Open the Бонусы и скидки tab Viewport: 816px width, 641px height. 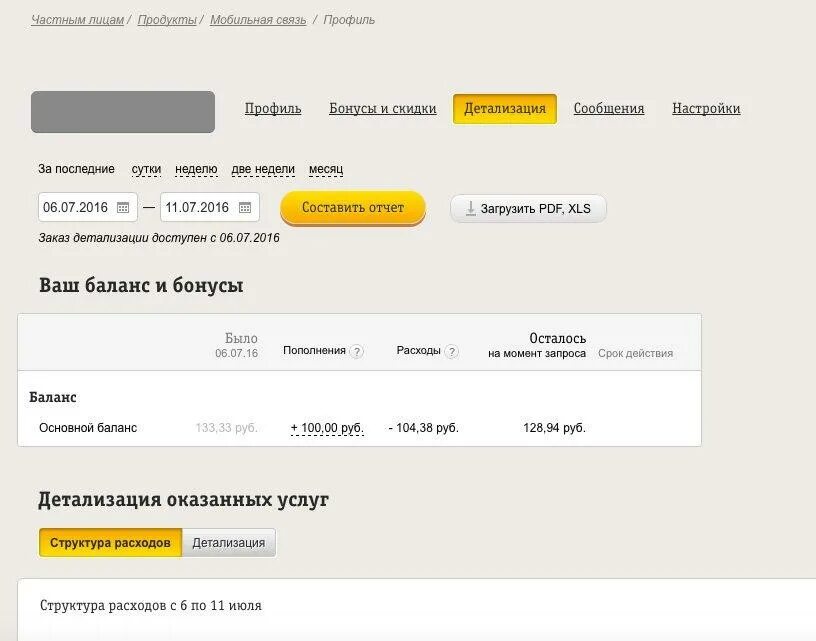point(382,108)
